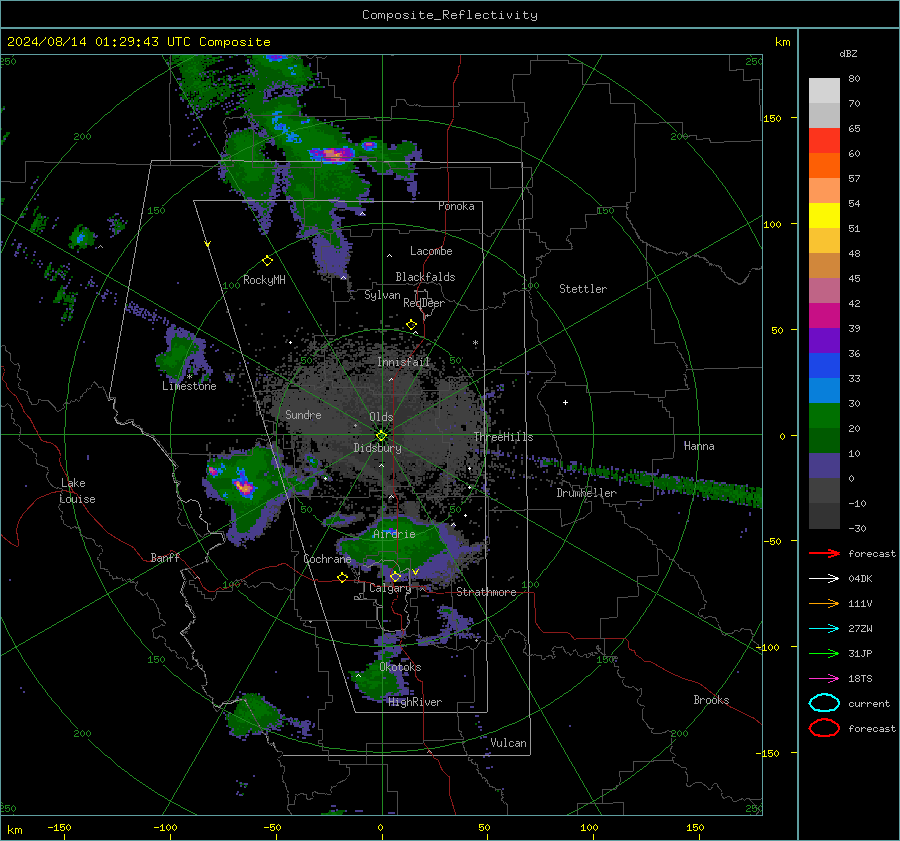The image size is (900, 841).
Task: Pick the cyan 27ZW arrow icon
Action: click(x=824, y=629)
